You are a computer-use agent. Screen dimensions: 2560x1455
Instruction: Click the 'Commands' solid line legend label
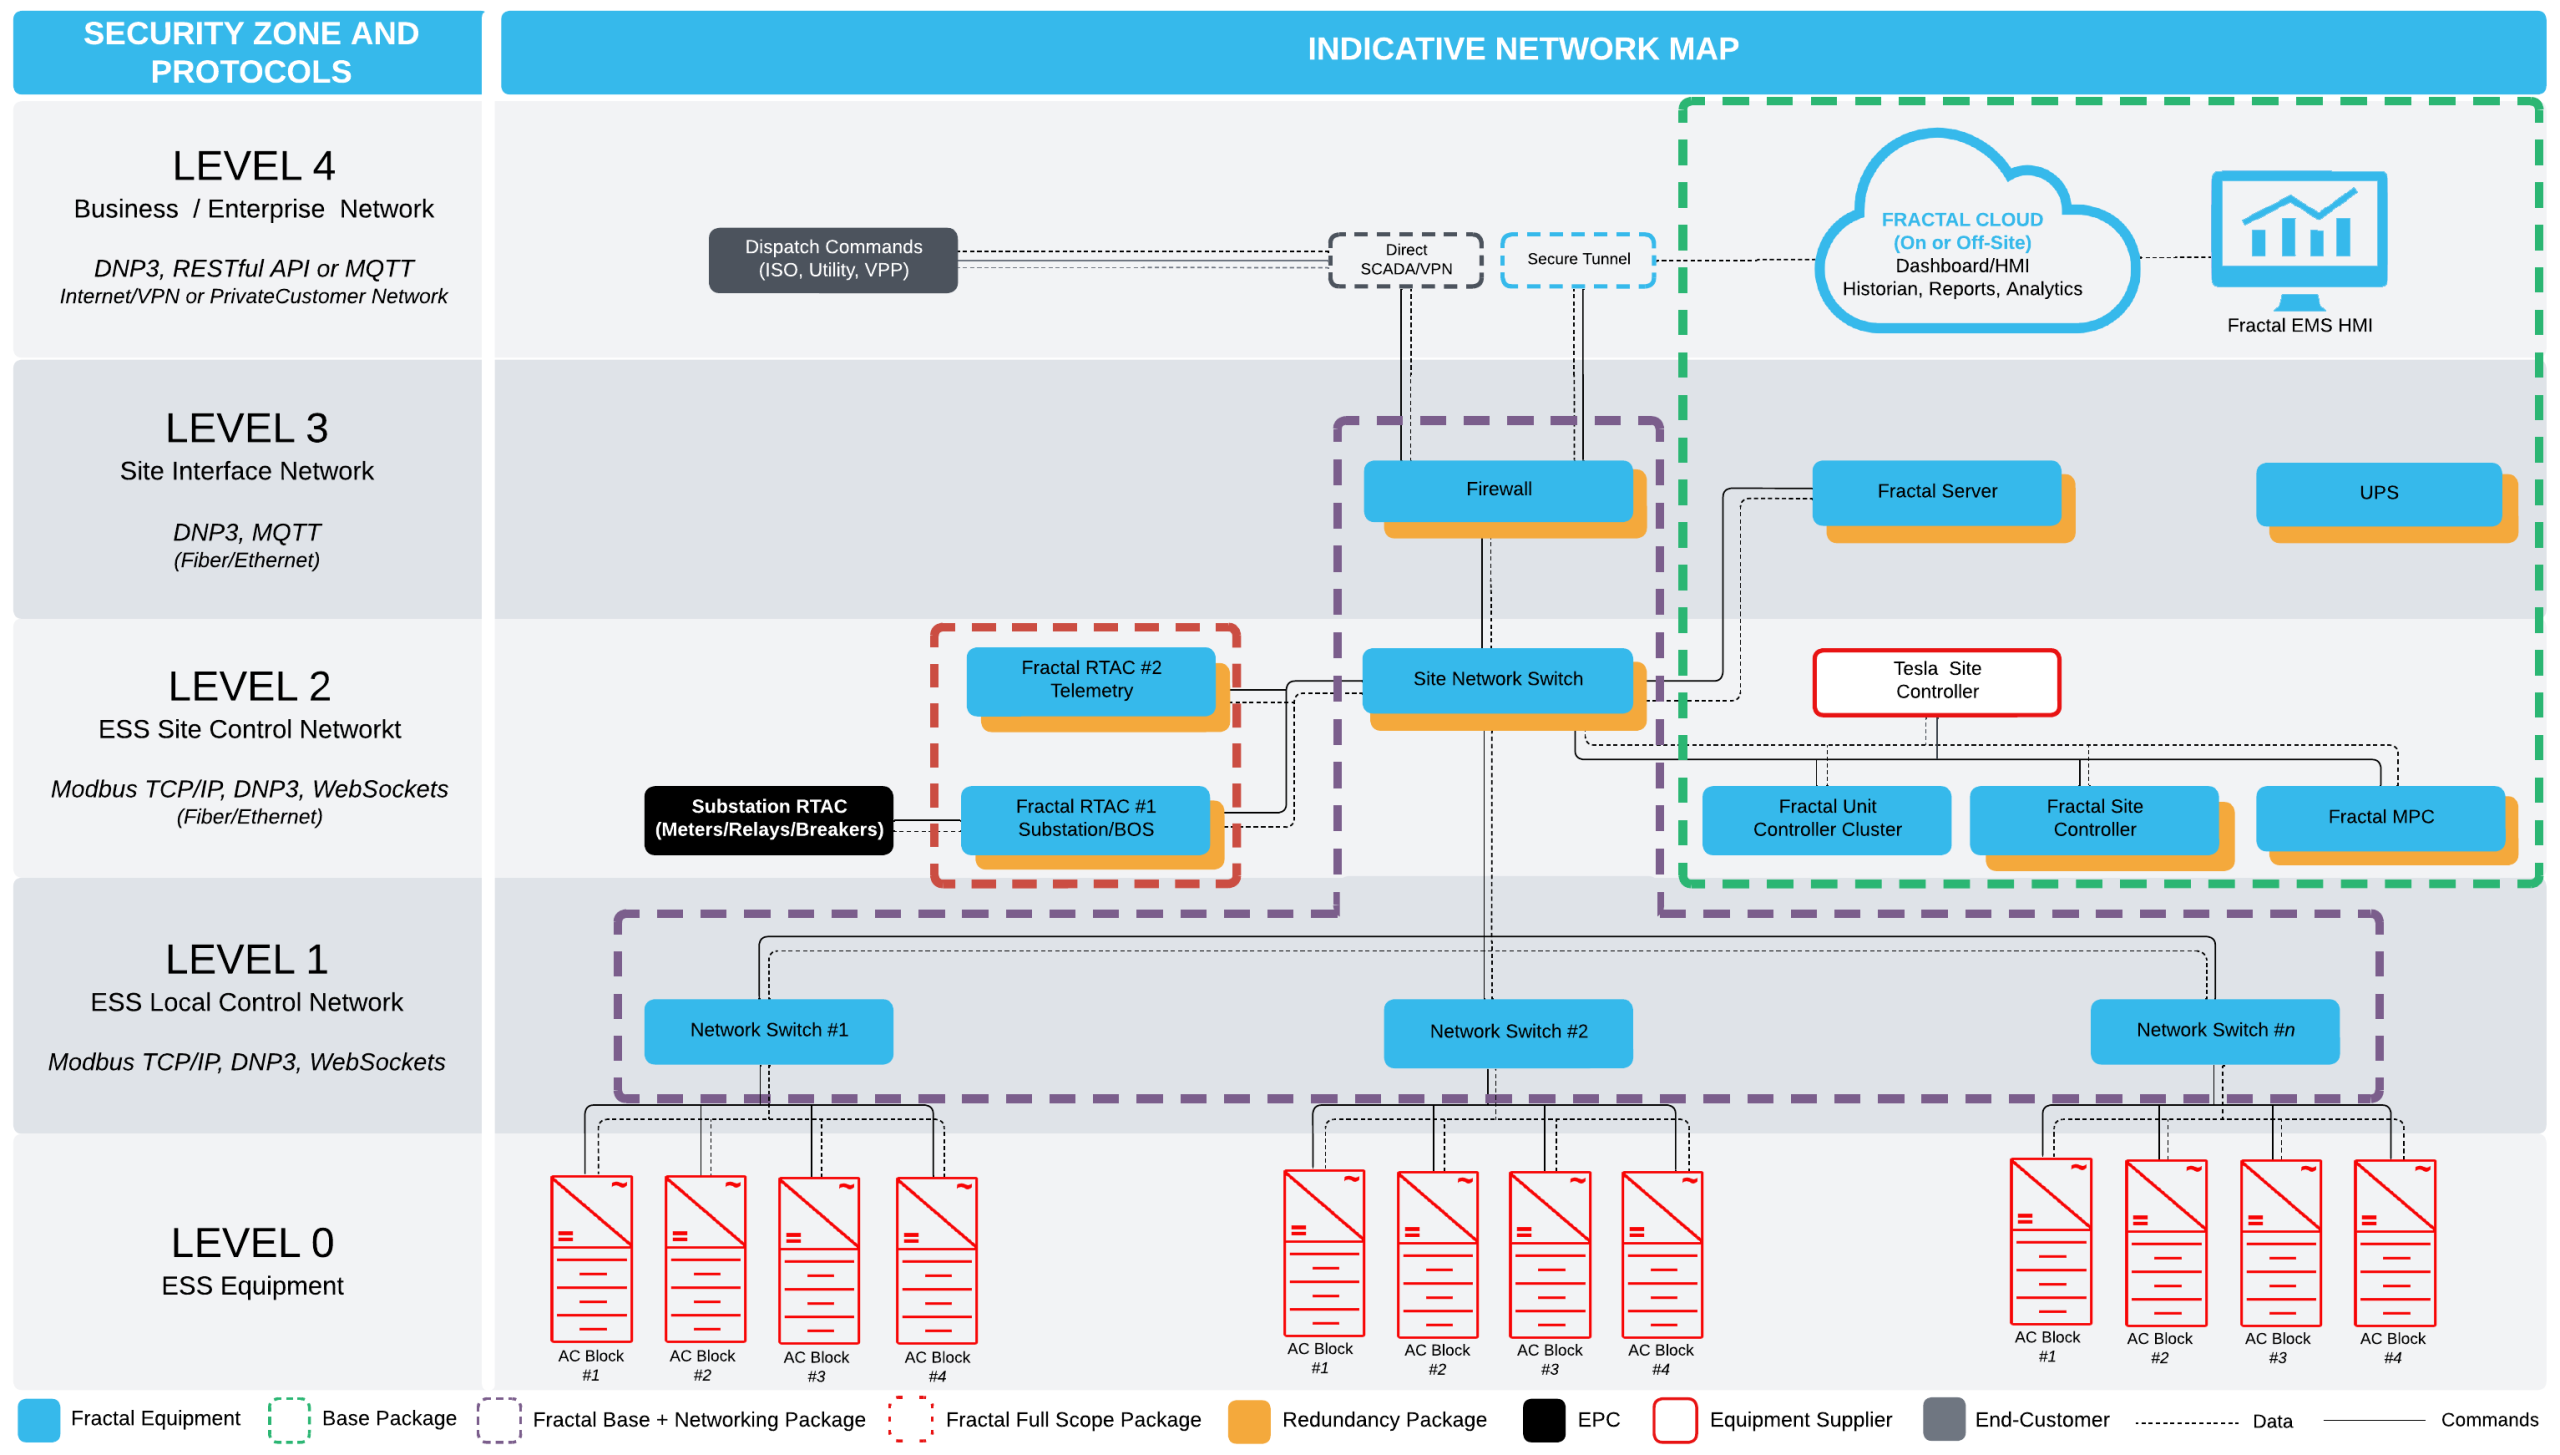coord(2488,1420)
